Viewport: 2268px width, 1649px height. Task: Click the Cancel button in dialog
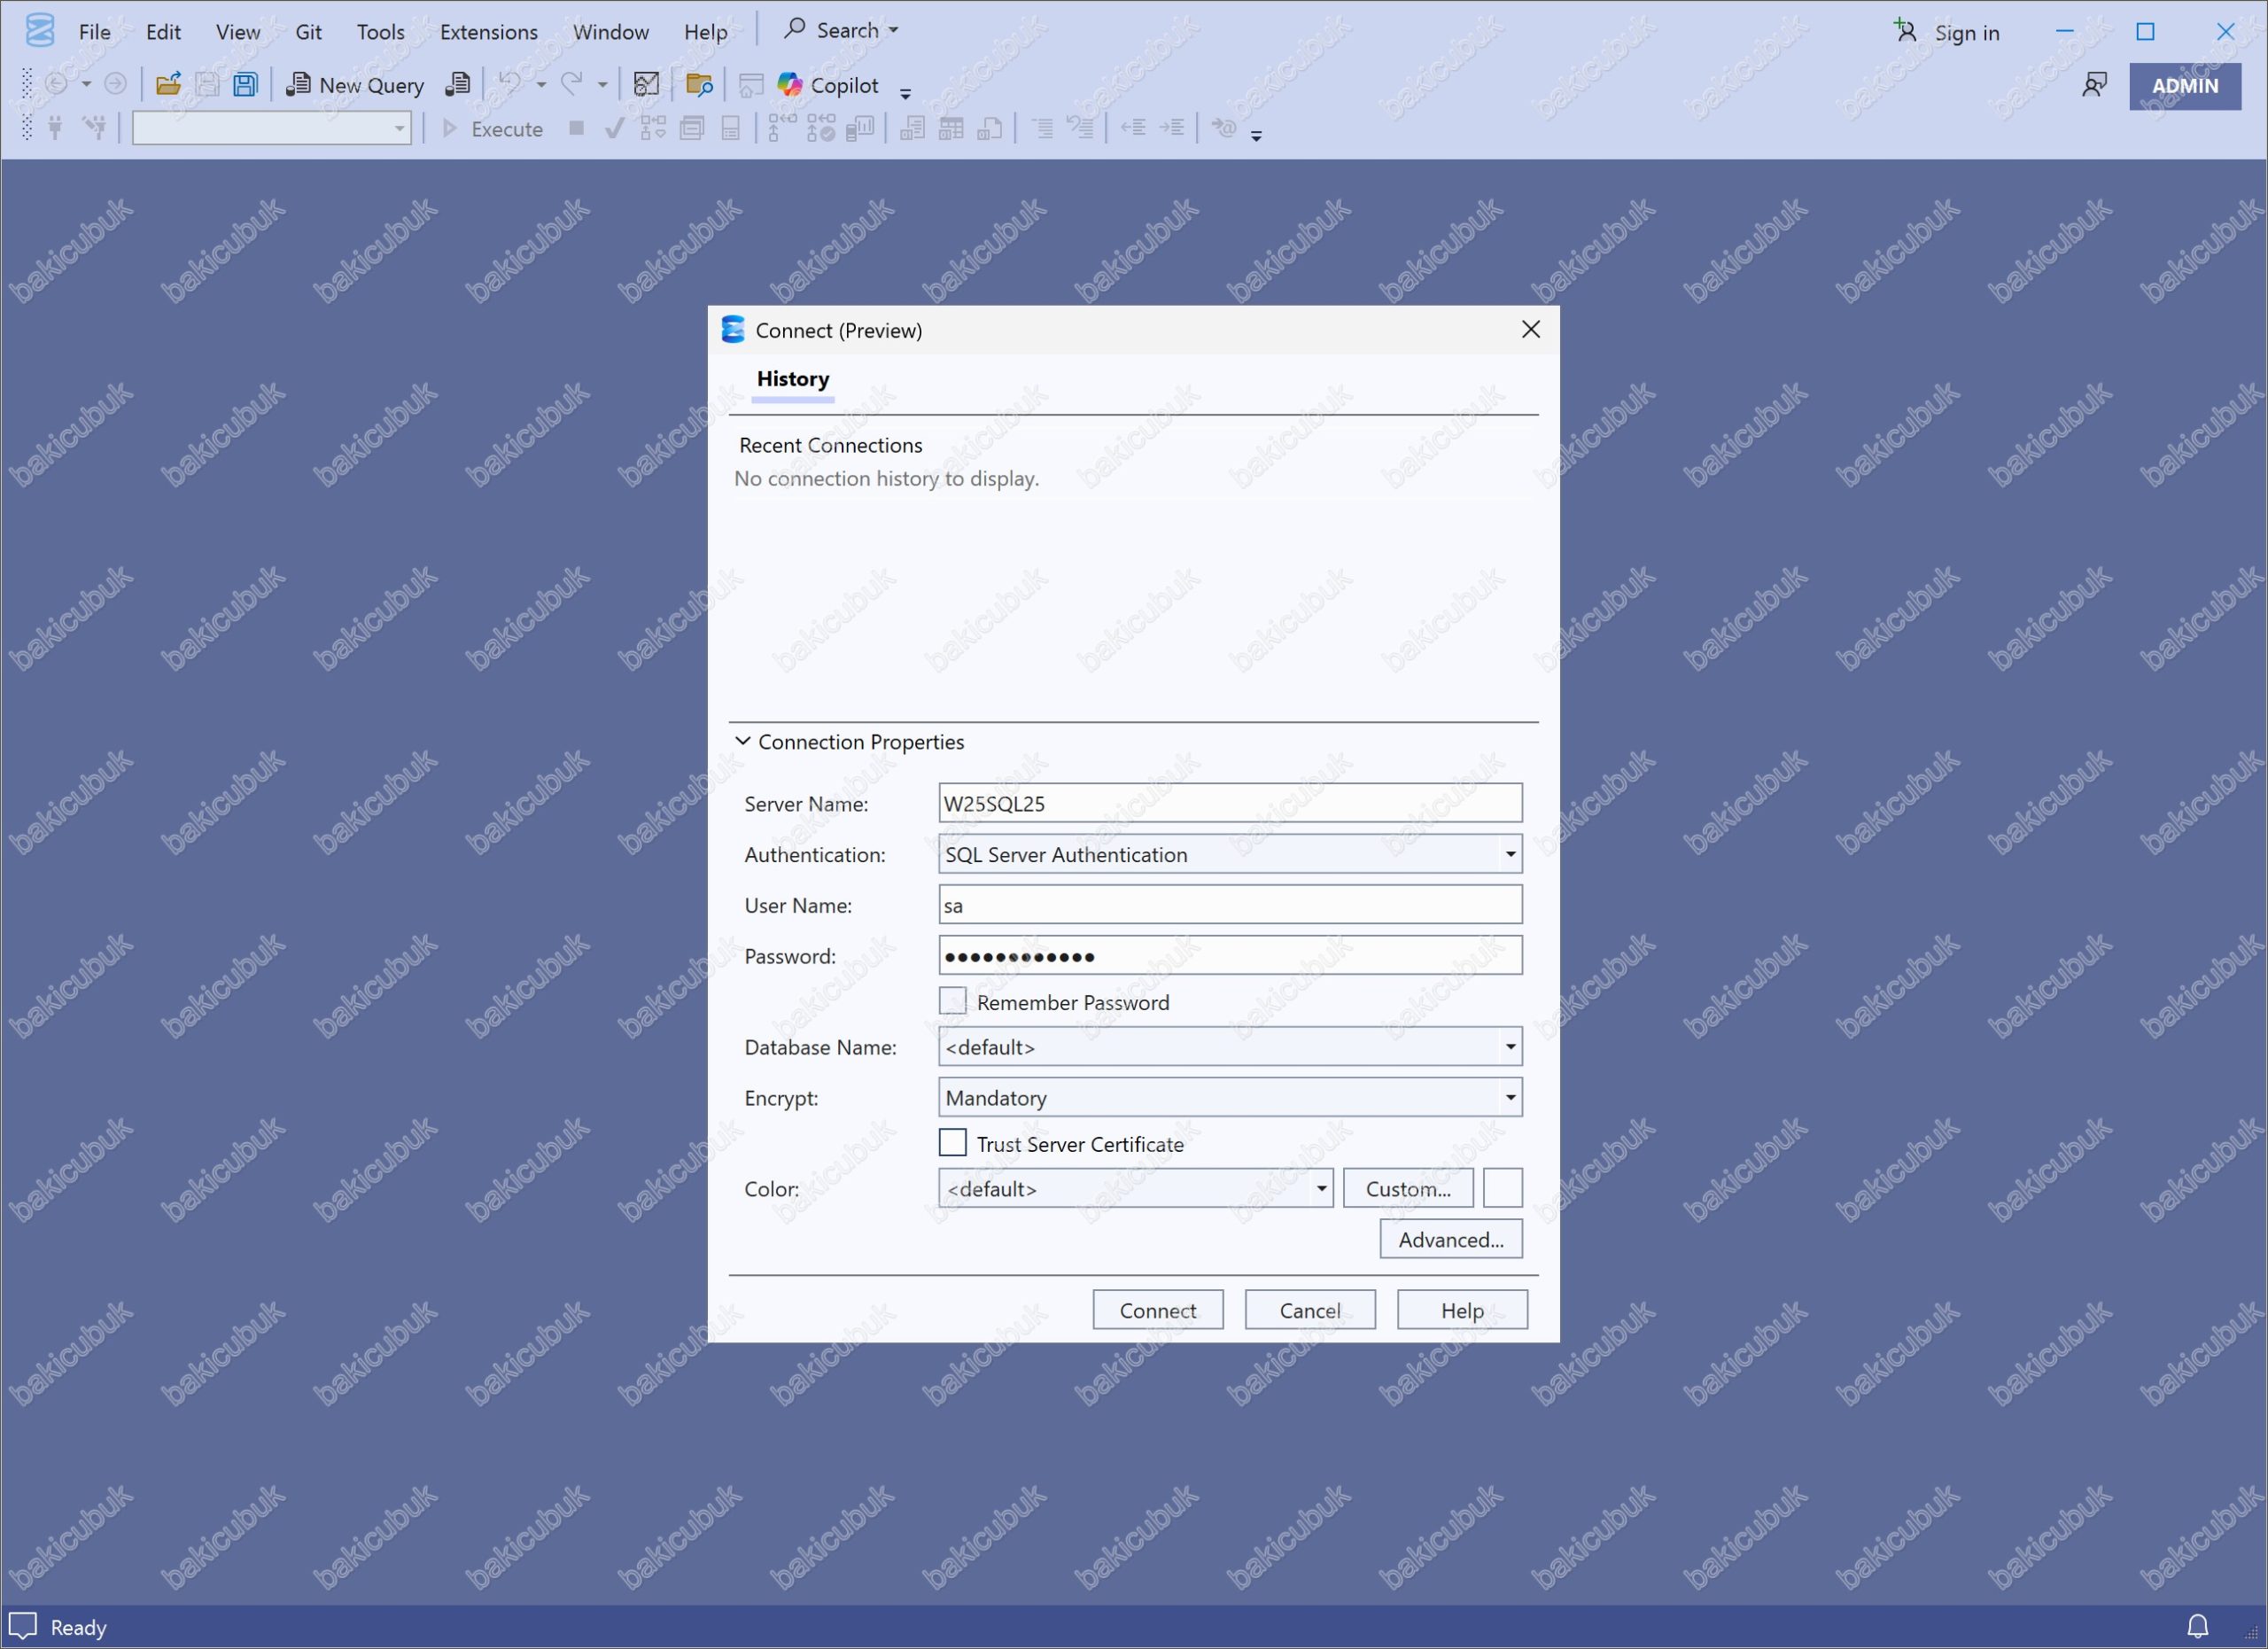point(1310,1310)
